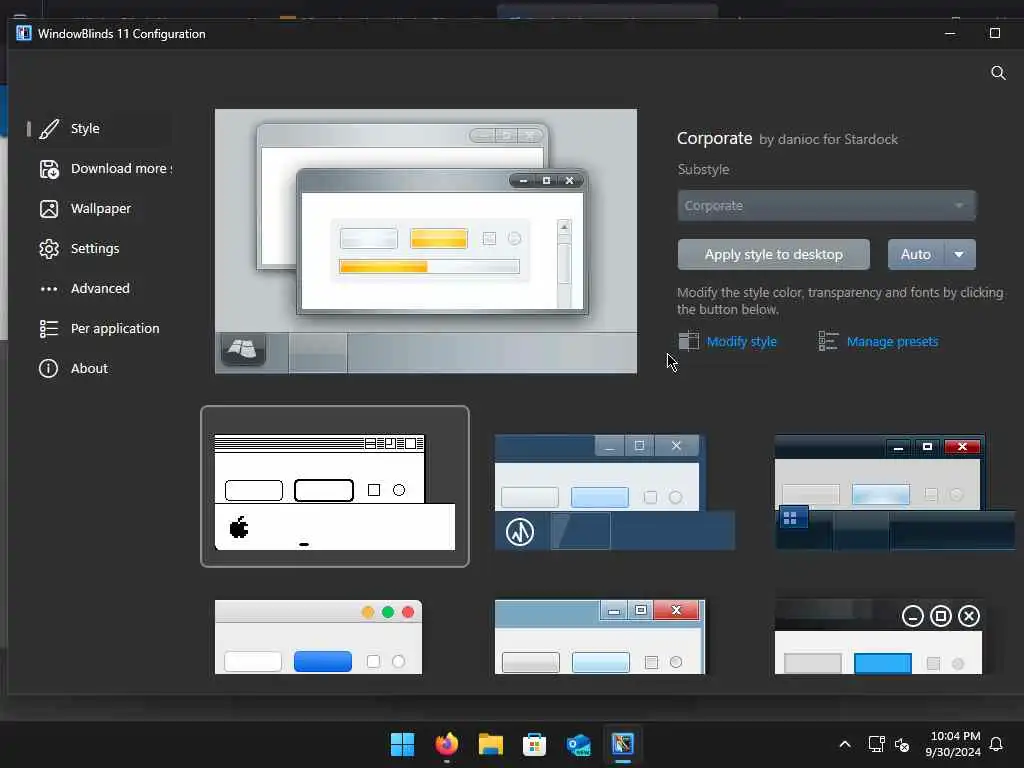The height and width of the screenshot is (768, 1024).
Task: Click the Corporate style title text
Action: [714, 138]
